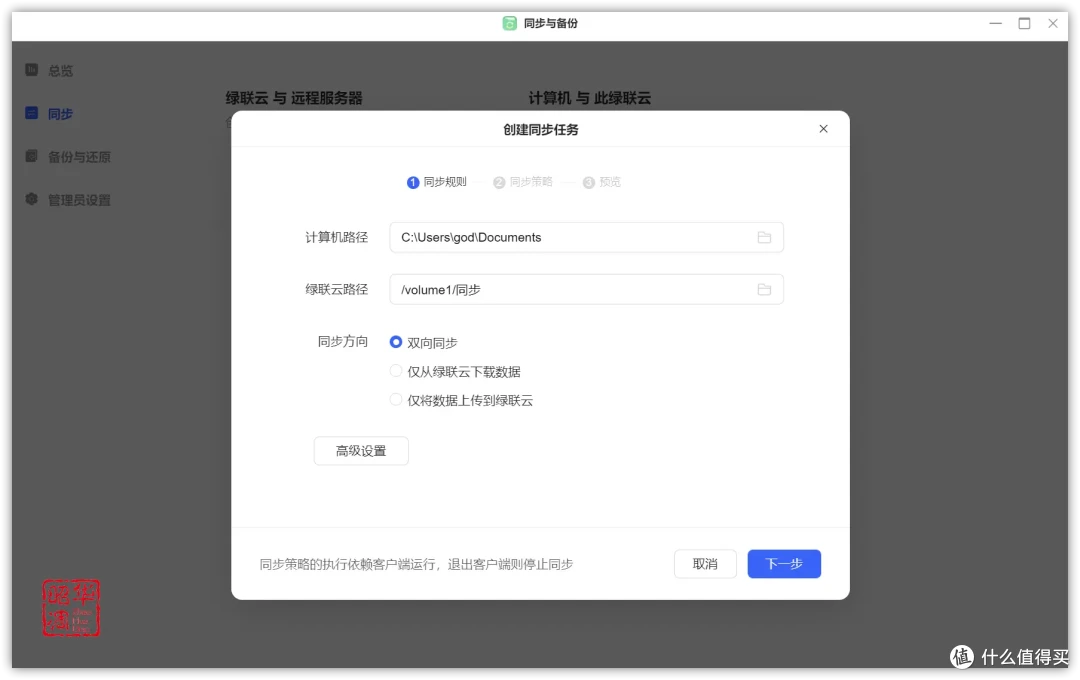Image resolution: width=1080 pixels, height=680 pixels.
Task: Click the 同步与备份 app logo icon
Action: 509,23
